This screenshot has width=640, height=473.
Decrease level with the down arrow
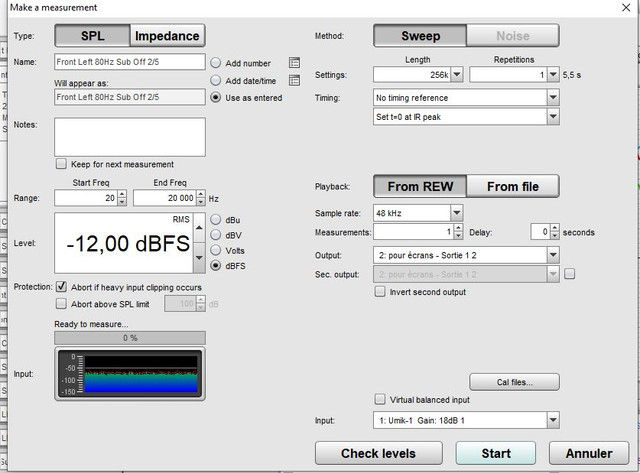(199, 258)
